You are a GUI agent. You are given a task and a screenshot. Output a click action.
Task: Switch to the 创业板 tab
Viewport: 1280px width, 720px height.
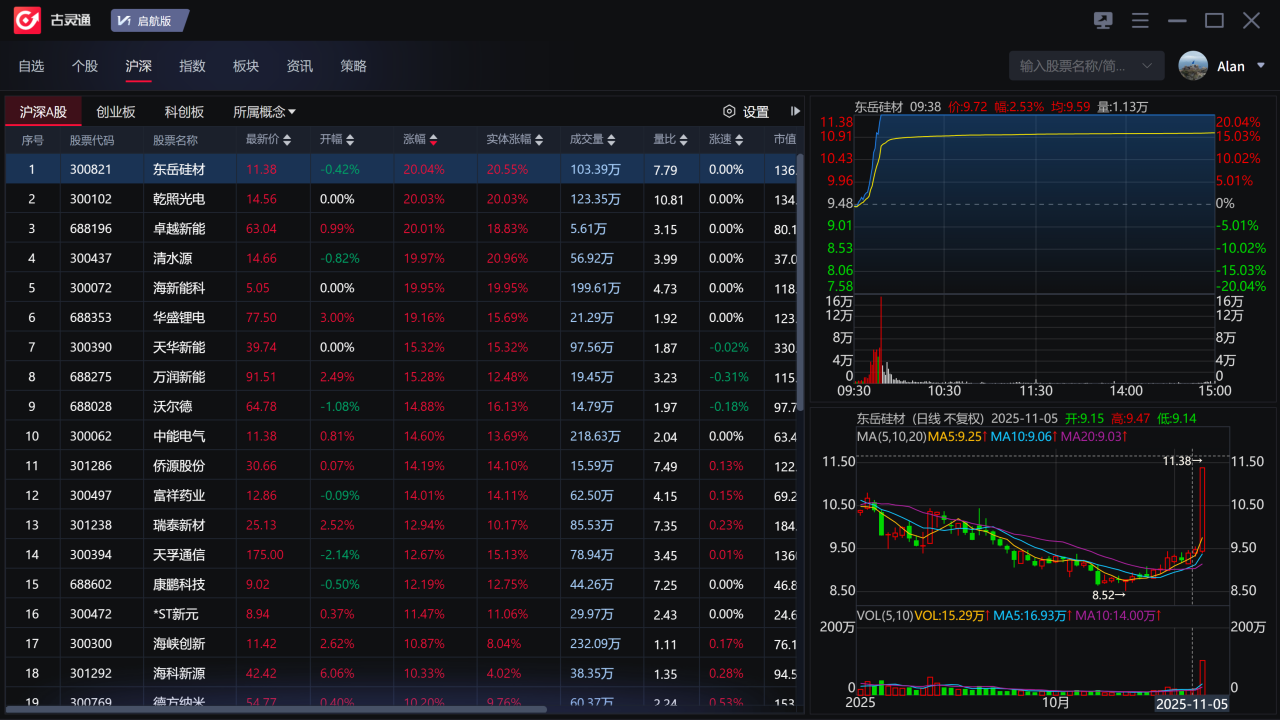115,112
